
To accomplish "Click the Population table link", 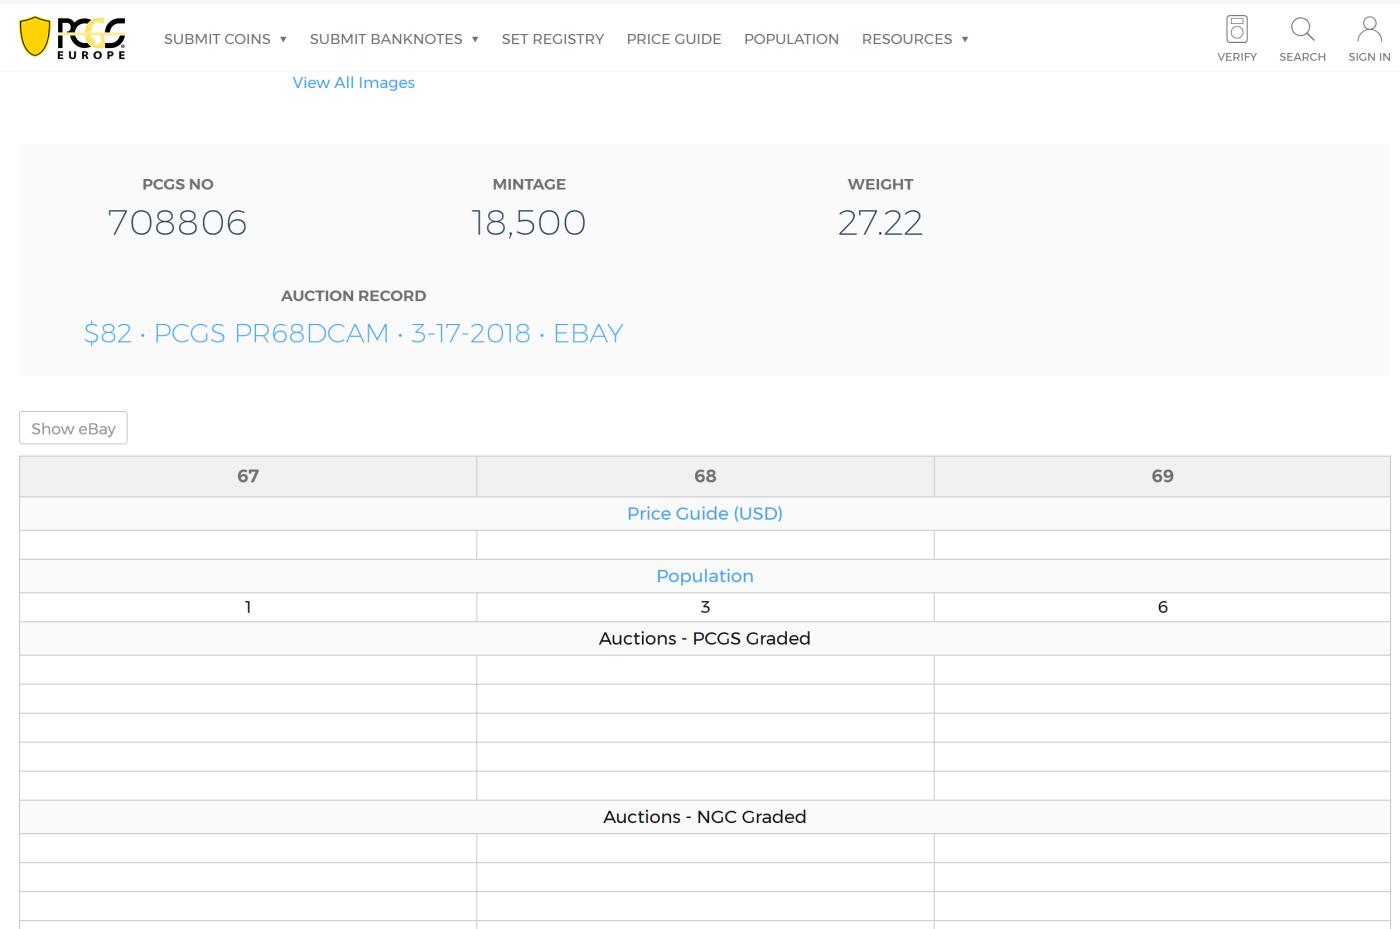I will pos(704,576).
